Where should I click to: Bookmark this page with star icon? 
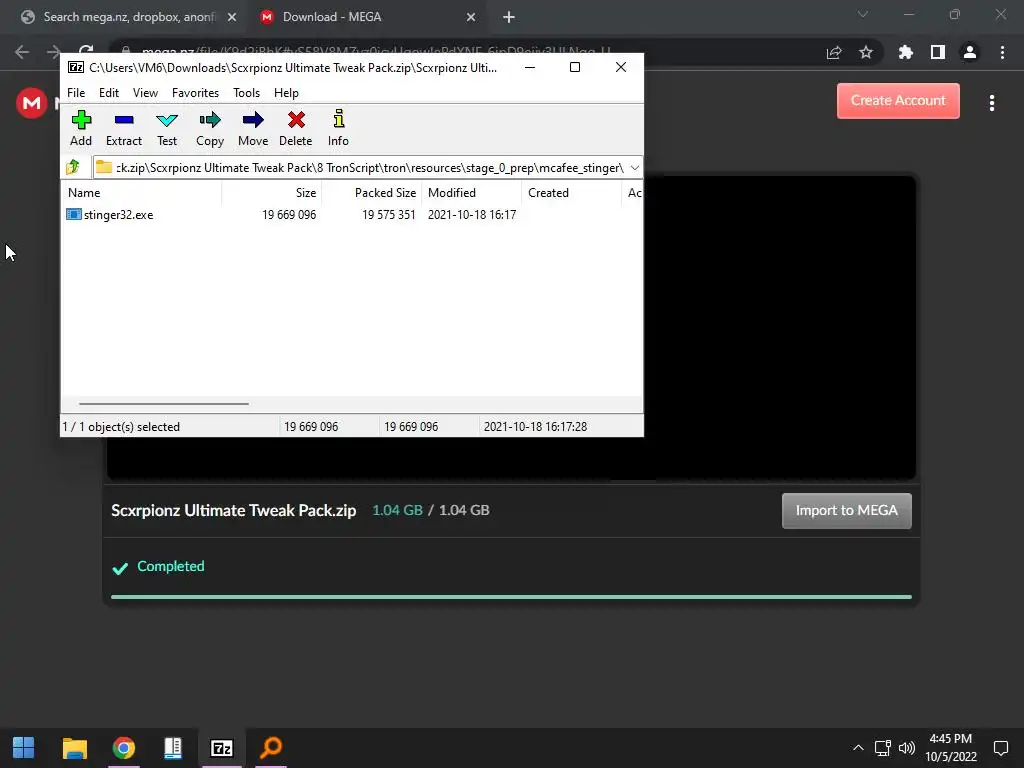tap(866, 53)
